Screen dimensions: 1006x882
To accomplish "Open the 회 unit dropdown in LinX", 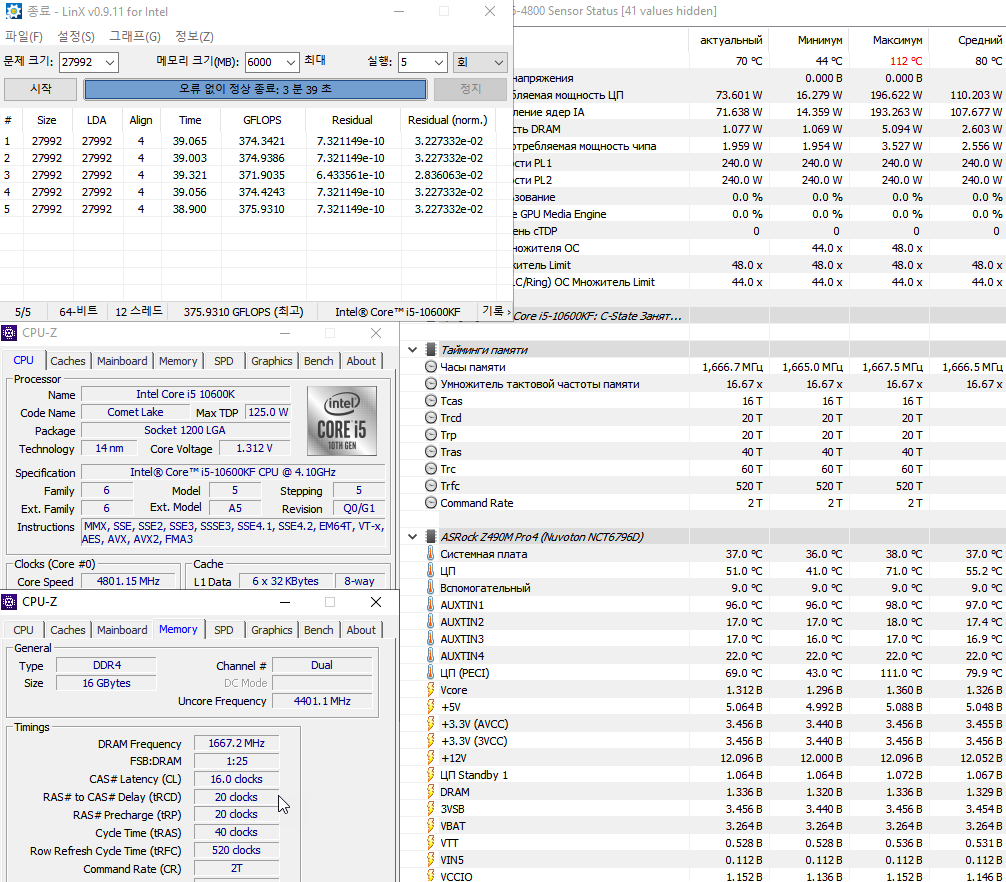I will click(x=480, y=62).
